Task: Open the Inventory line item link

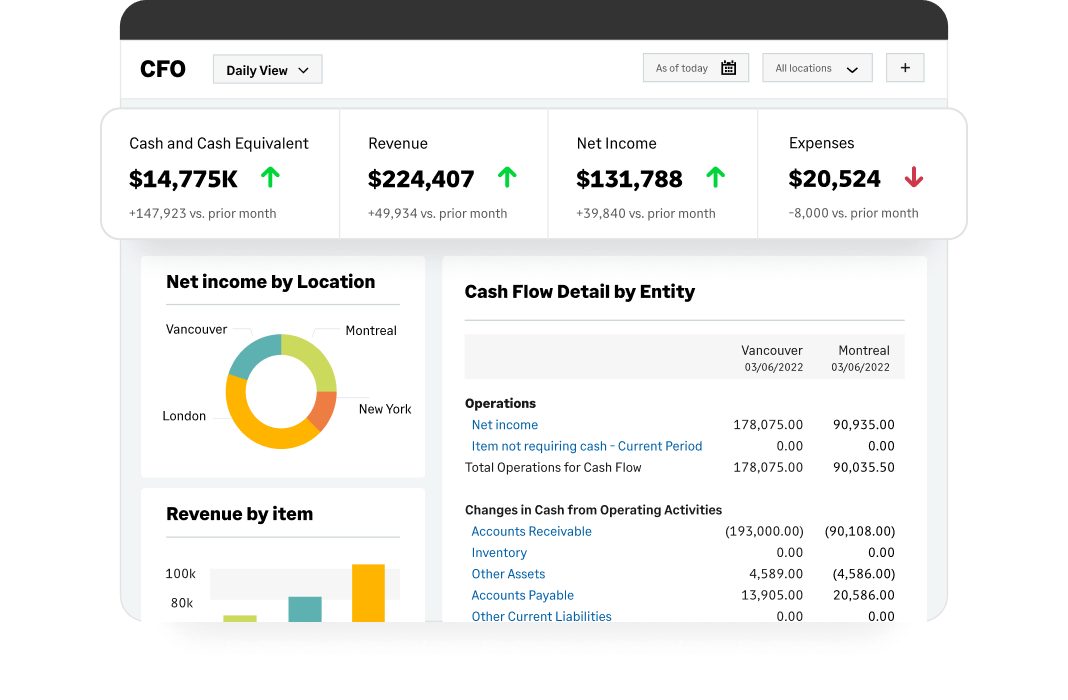Action: point(498,552)
